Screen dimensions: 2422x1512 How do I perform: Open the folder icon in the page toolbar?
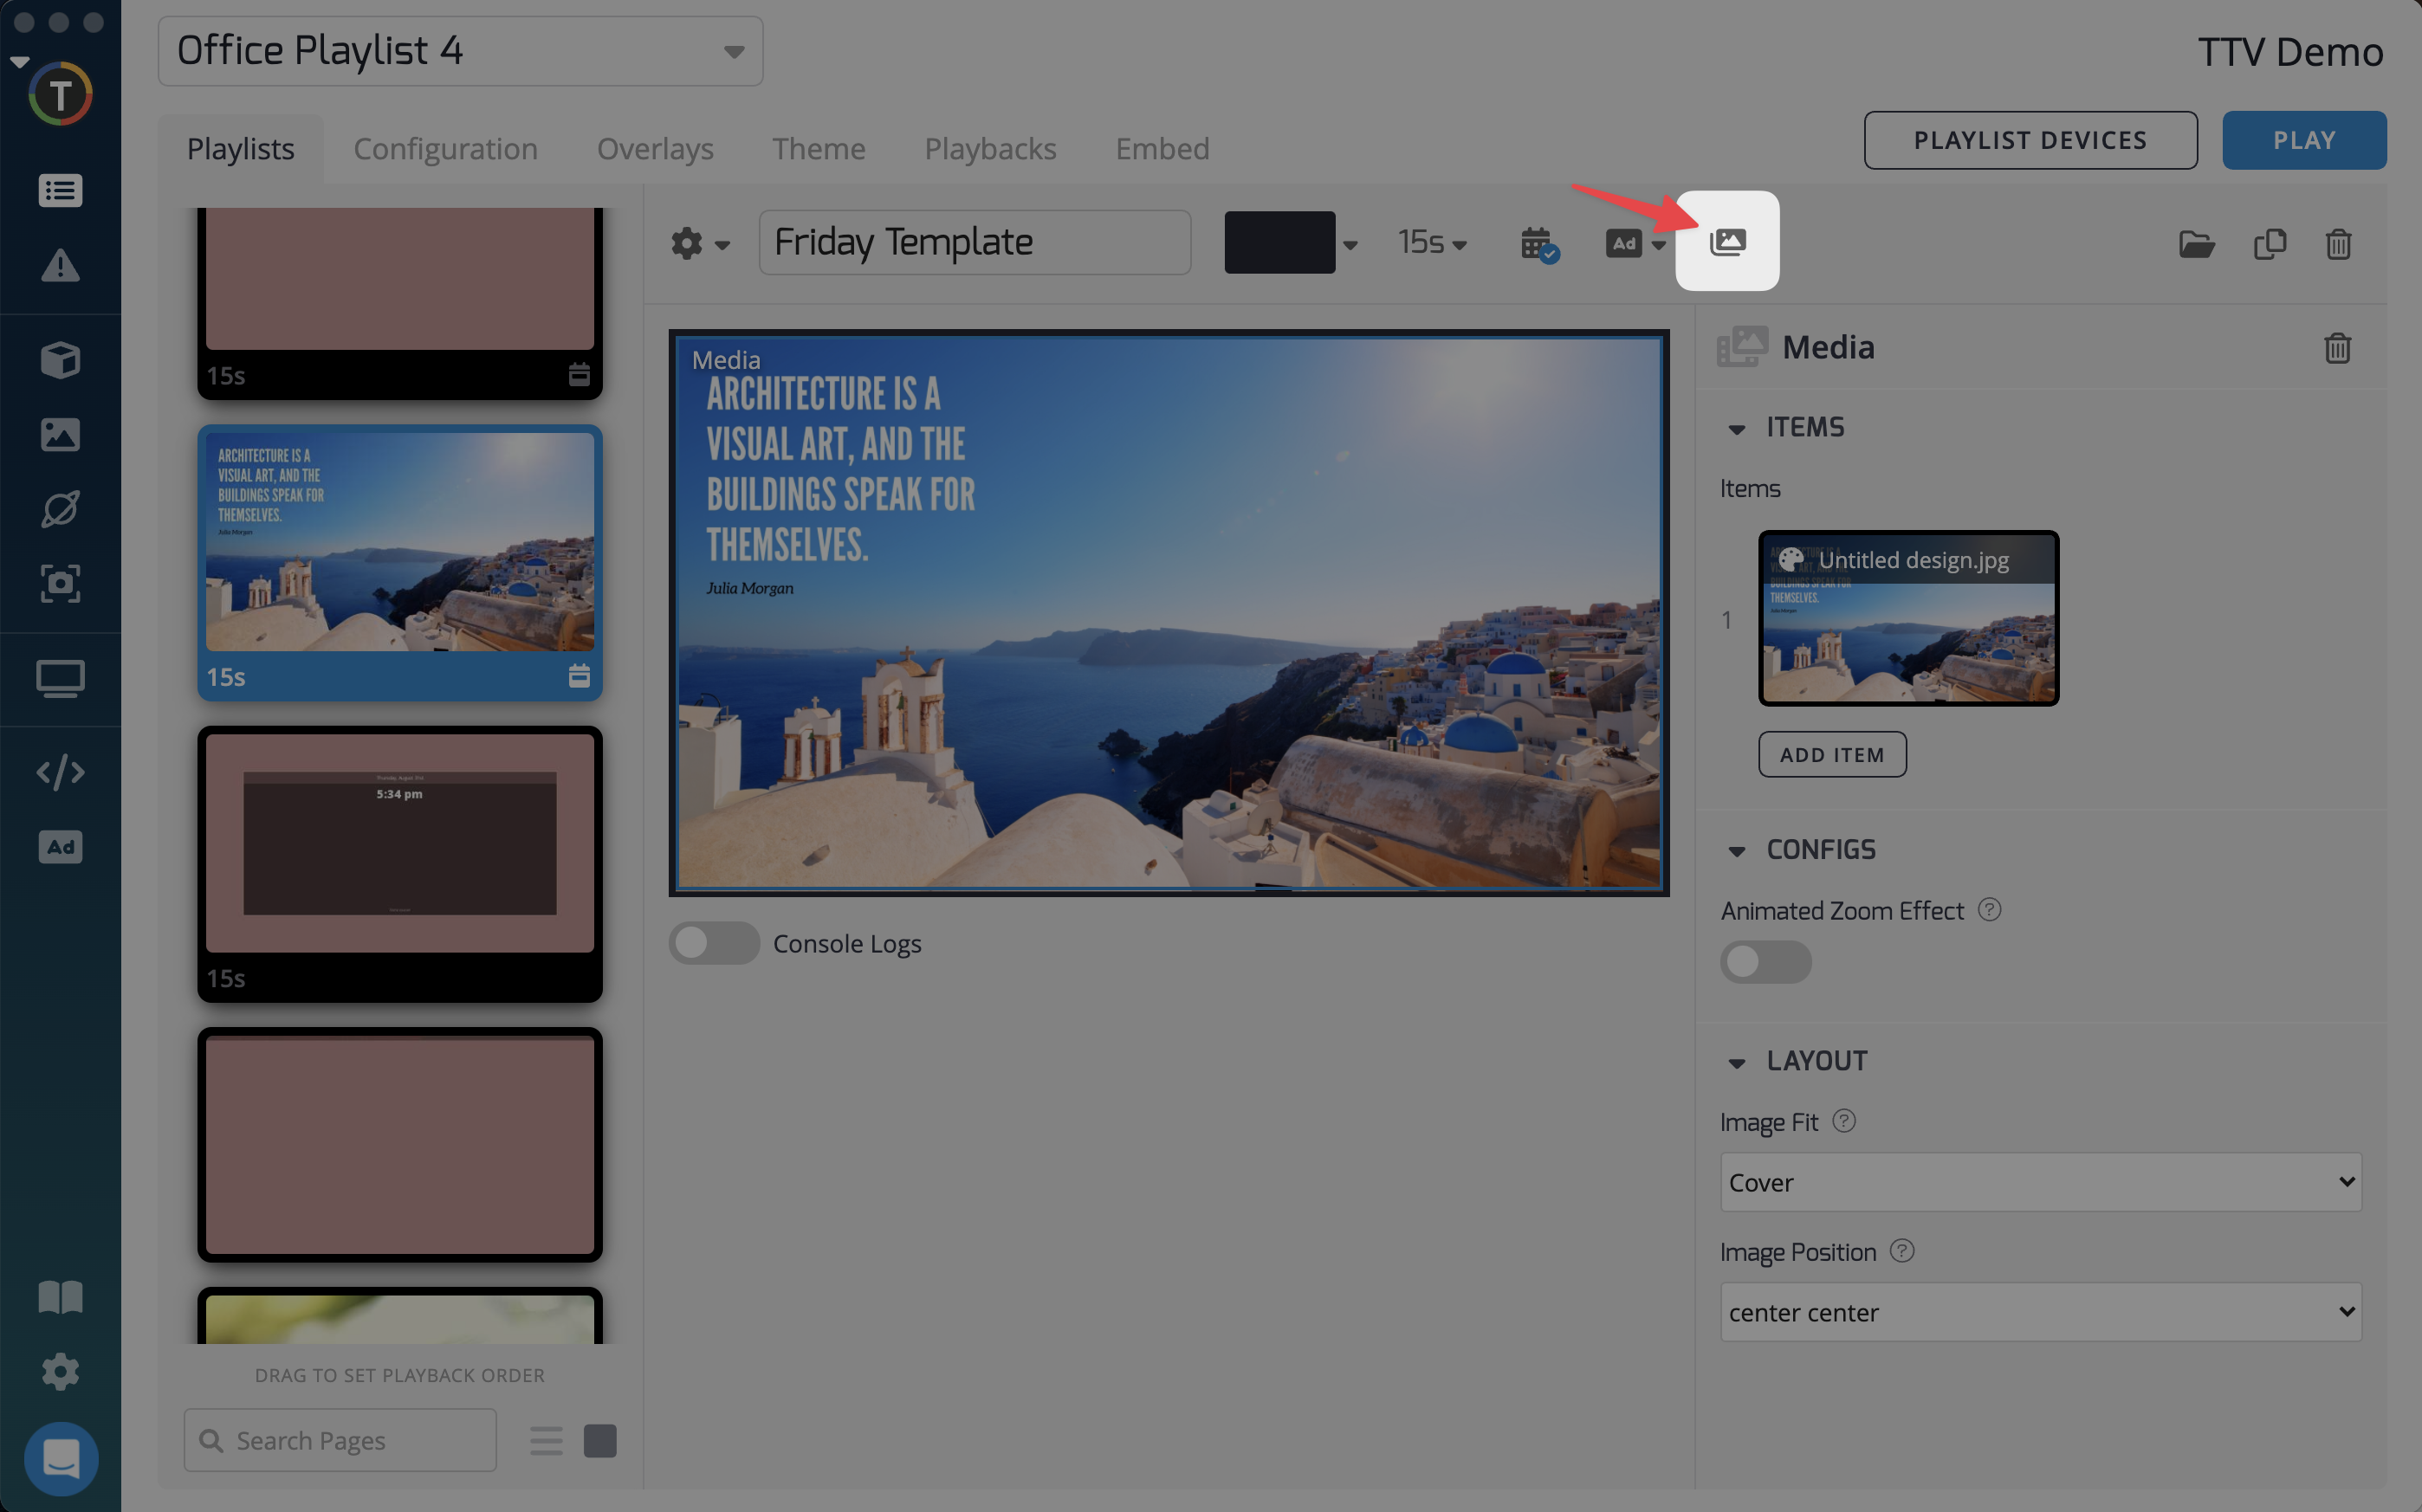point(2196,243)
